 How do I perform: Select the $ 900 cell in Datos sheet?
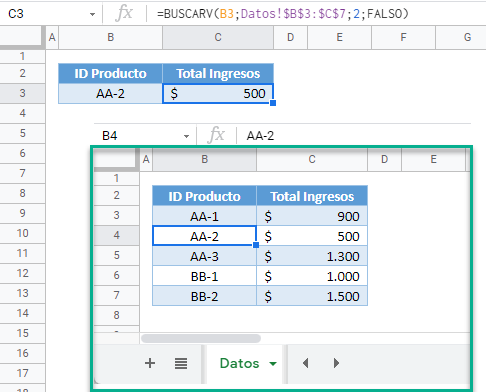pos(312,216)
